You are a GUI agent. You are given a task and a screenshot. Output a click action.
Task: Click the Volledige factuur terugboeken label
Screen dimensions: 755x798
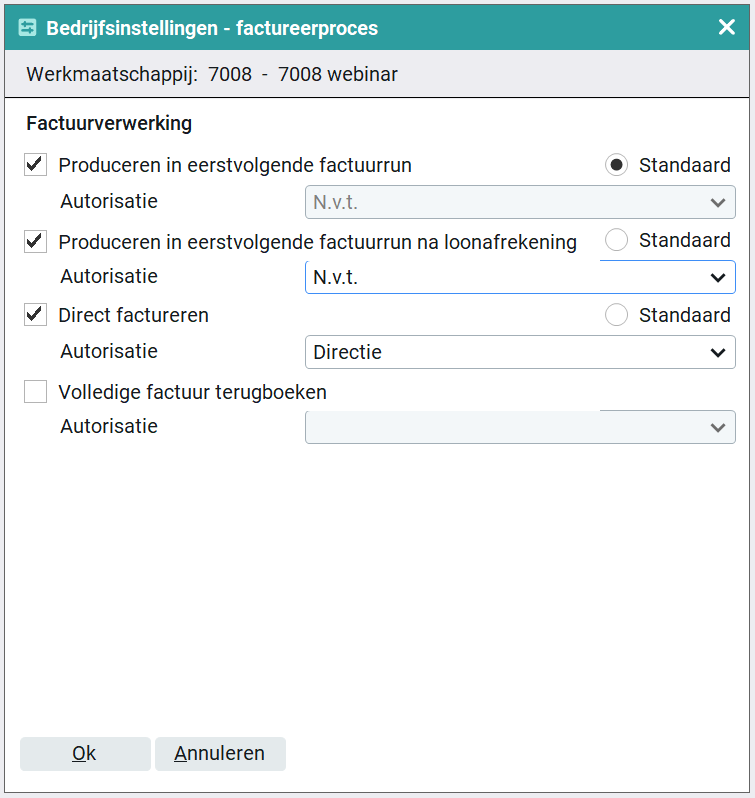192,392
